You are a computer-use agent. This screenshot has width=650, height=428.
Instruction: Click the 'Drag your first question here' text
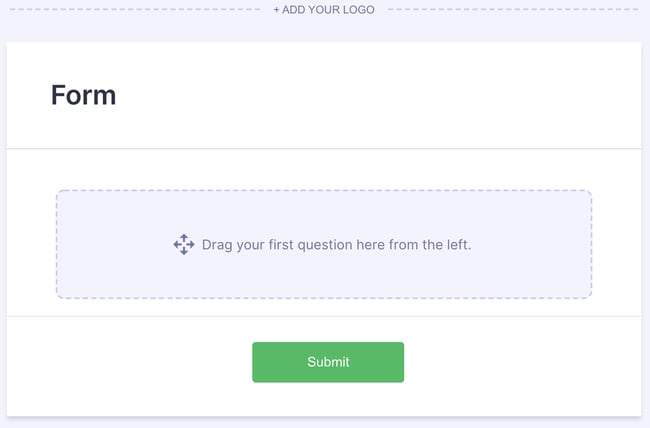coord(336,245)
